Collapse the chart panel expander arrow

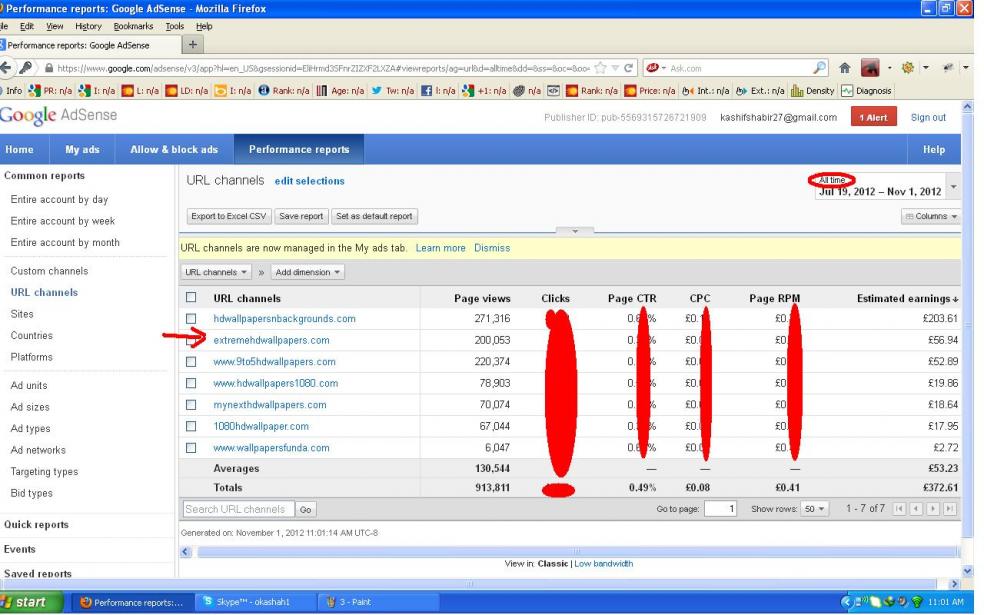point(575,232)
